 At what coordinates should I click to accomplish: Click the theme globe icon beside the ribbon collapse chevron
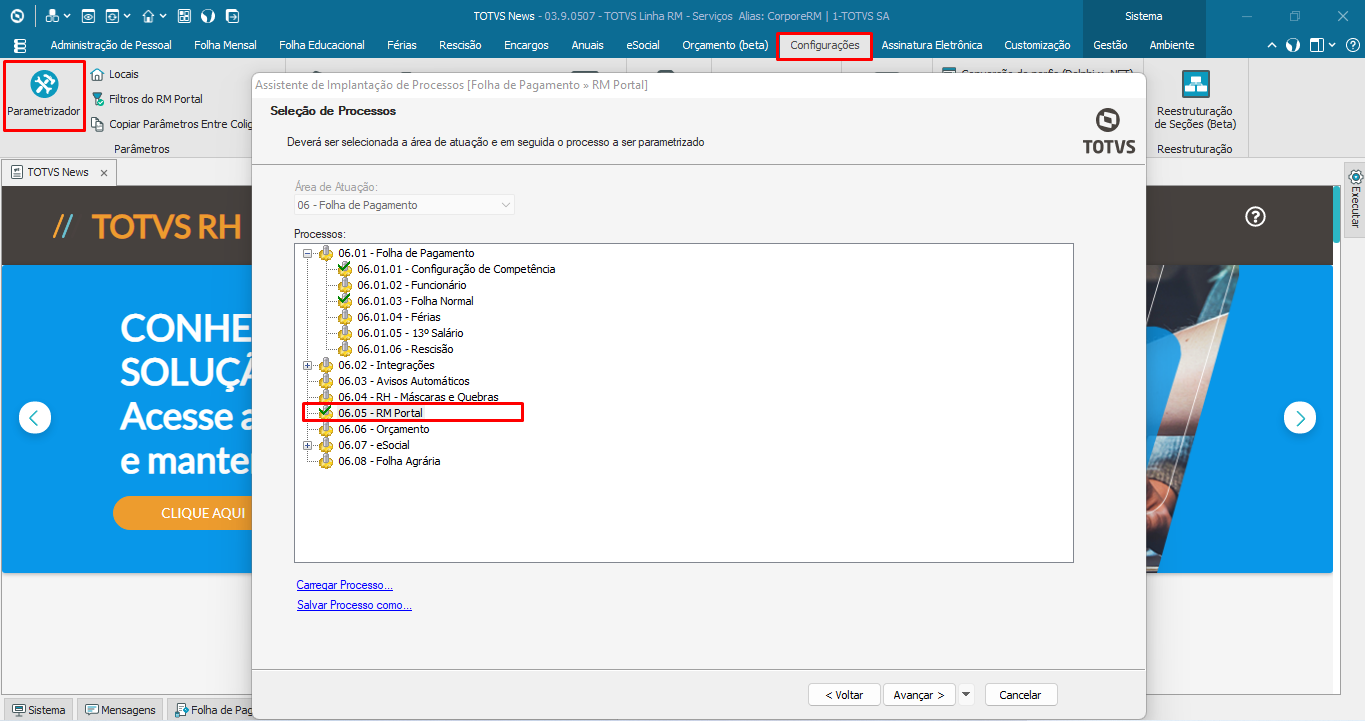(x=1293, y=45)
